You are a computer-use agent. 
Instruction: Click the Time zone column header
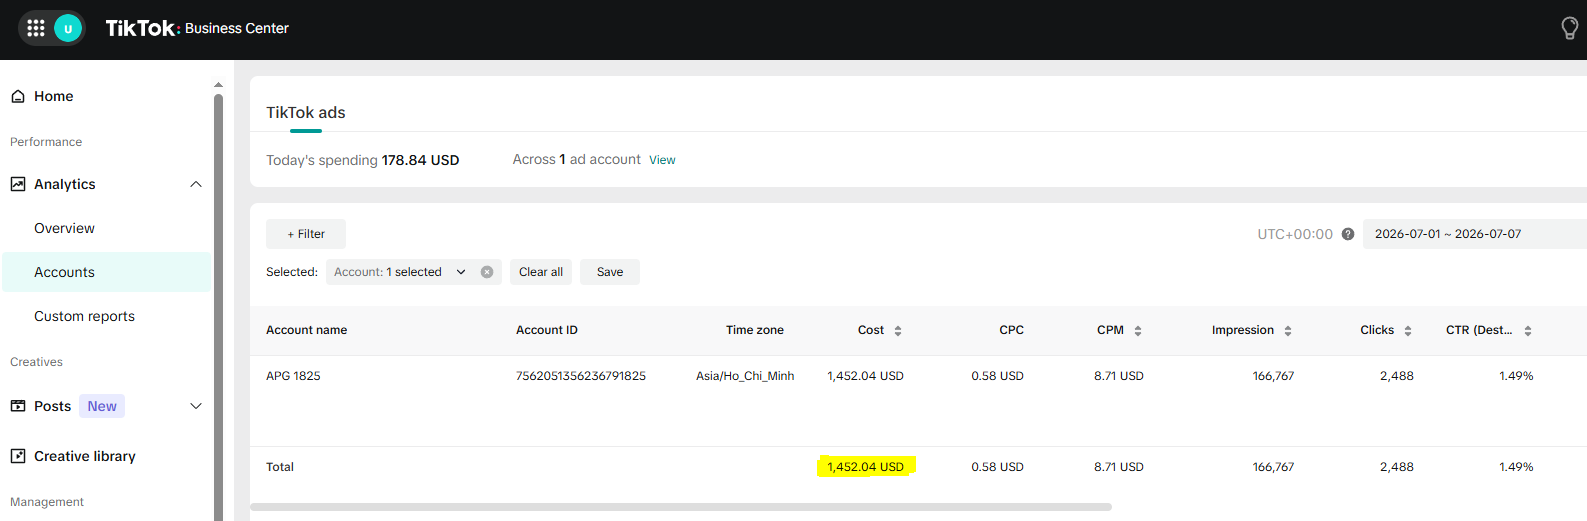755,330
